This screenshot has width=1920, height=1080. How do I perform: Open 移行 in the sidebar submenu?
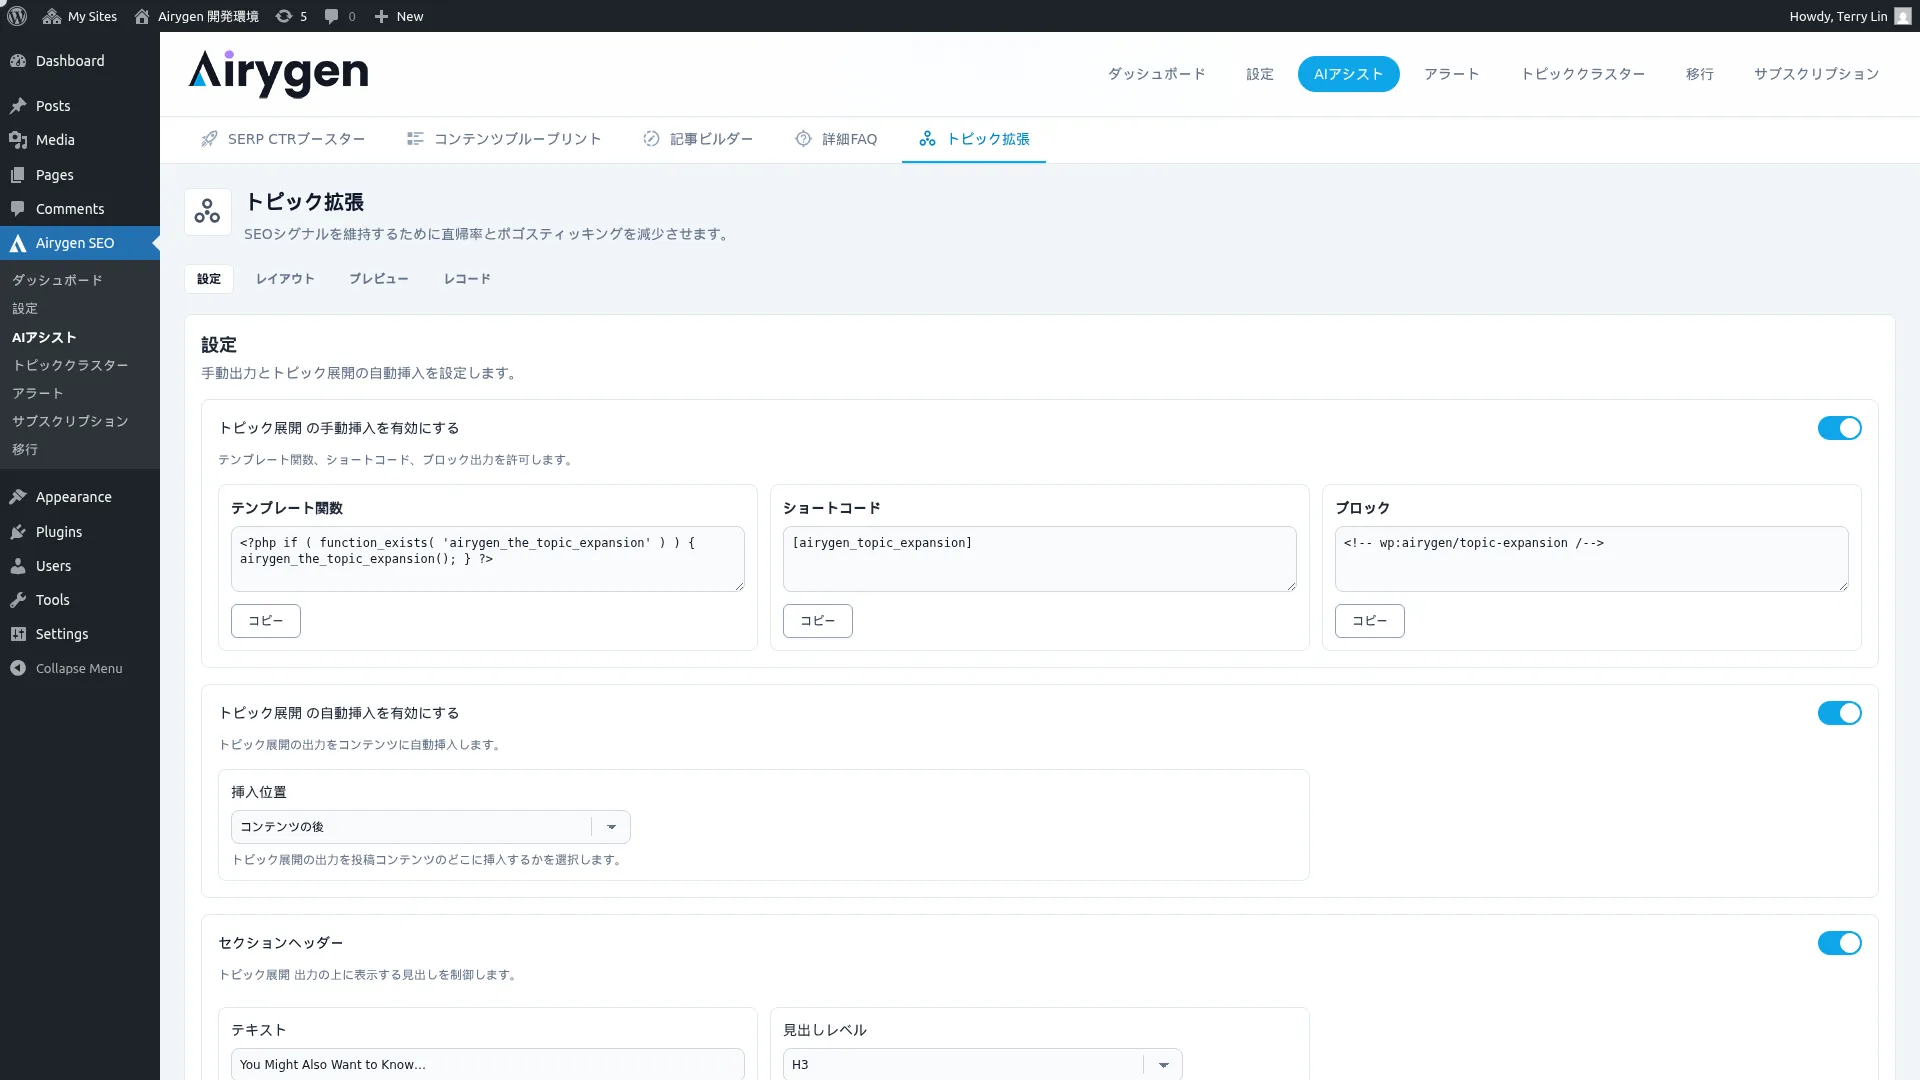(x=25, y=449)
